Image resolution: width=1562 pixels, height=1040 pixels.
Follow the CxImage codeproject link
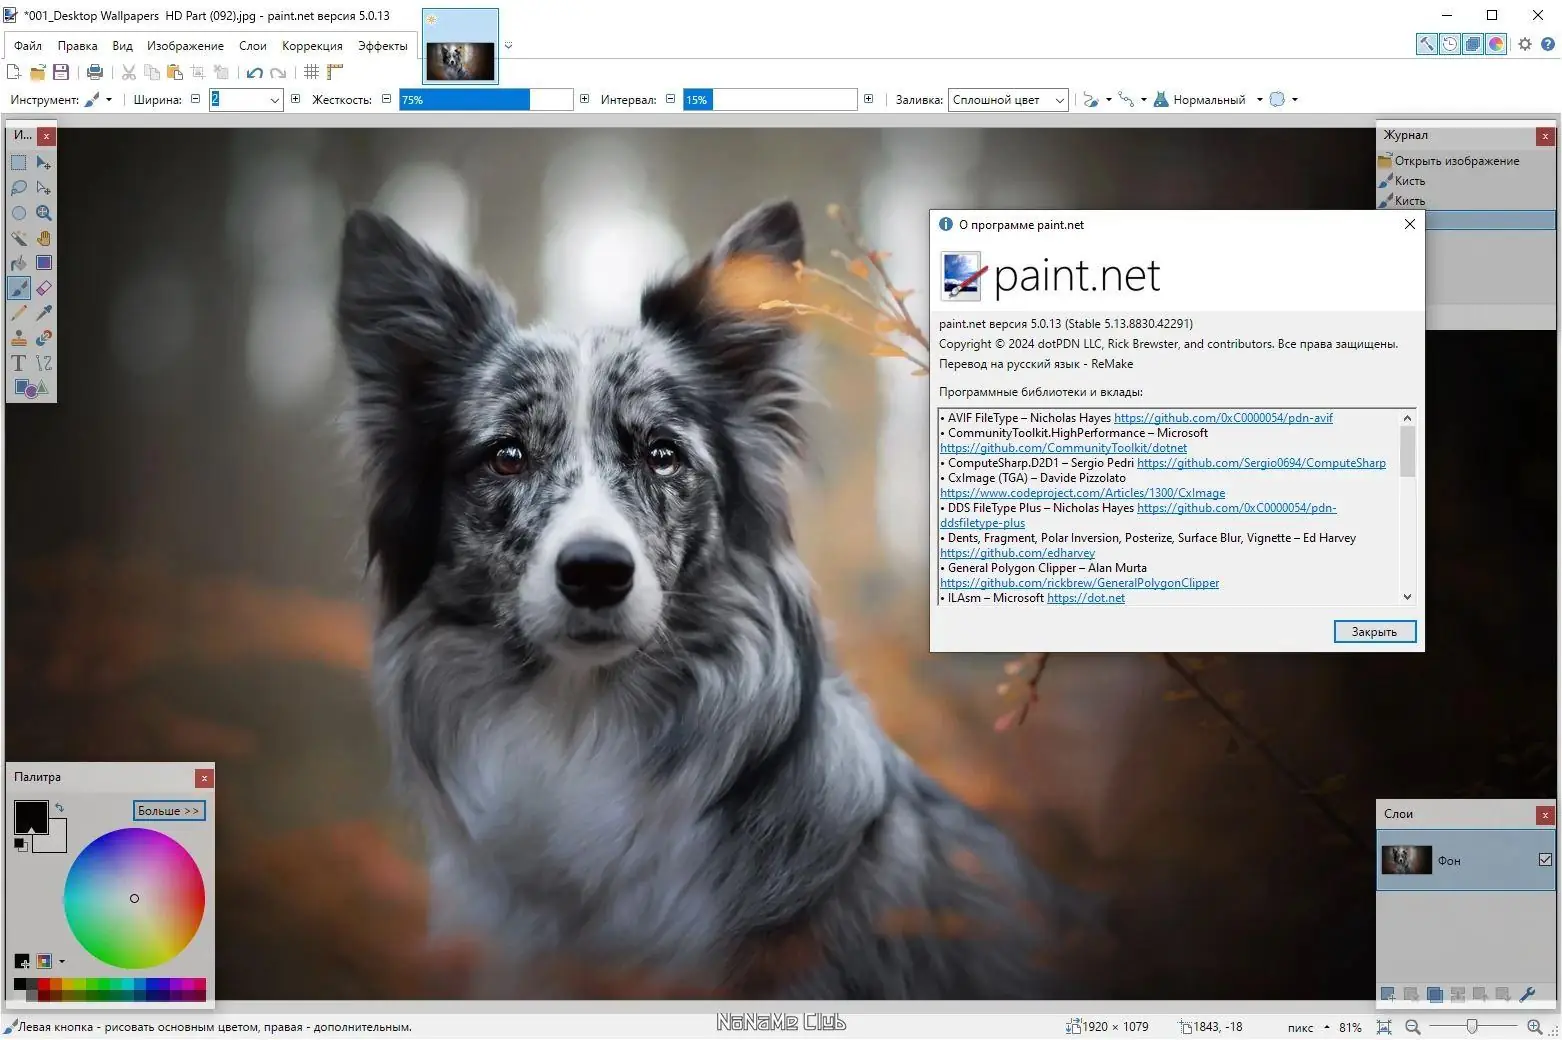click(1083, 493)
